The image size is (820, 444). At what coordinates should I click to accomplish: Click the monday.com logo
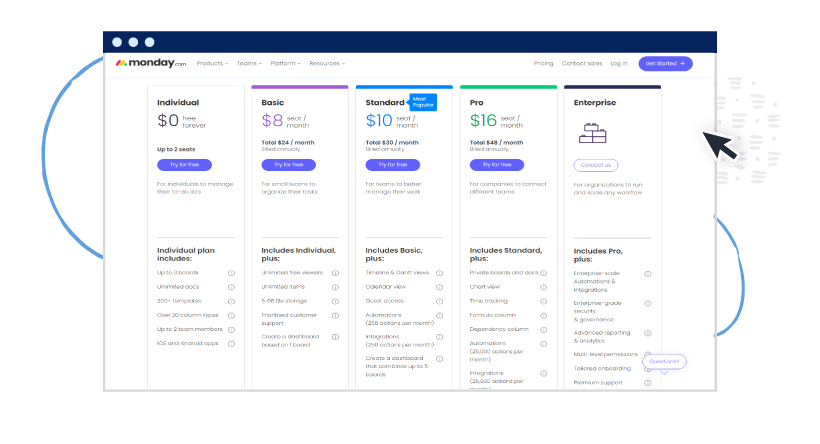tap(151, 63)
